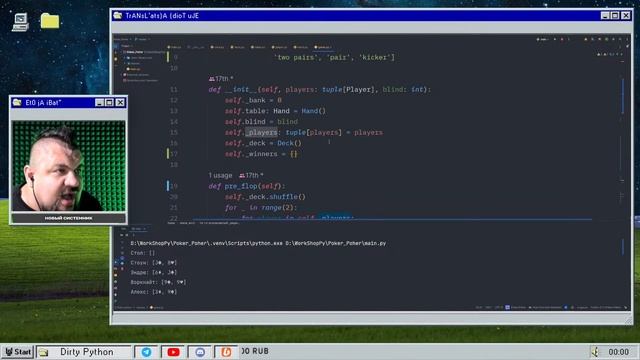This screenshot has width=640, height=360.
Task: Minimize the 'EtO jA iBat' window
Action: click(99, 102)
